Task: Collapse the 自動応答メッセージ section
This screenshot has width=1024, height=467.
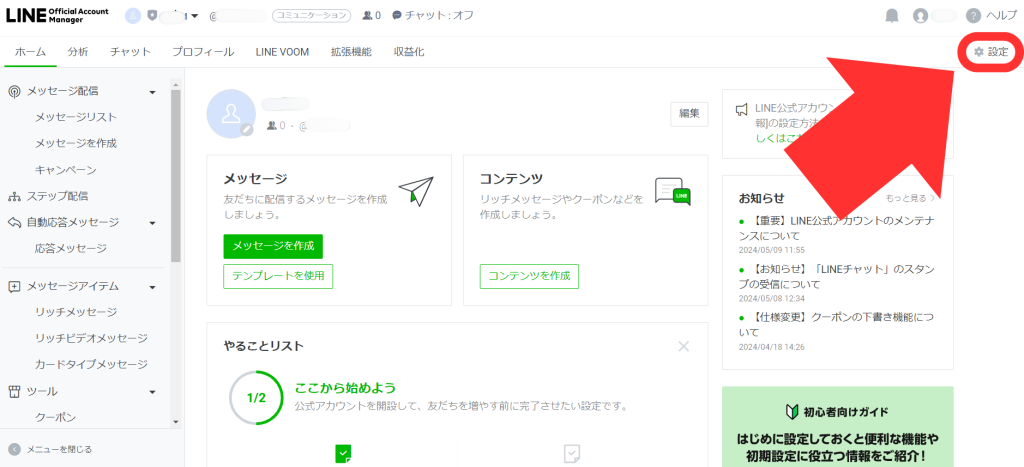Action: pos(152,223)
